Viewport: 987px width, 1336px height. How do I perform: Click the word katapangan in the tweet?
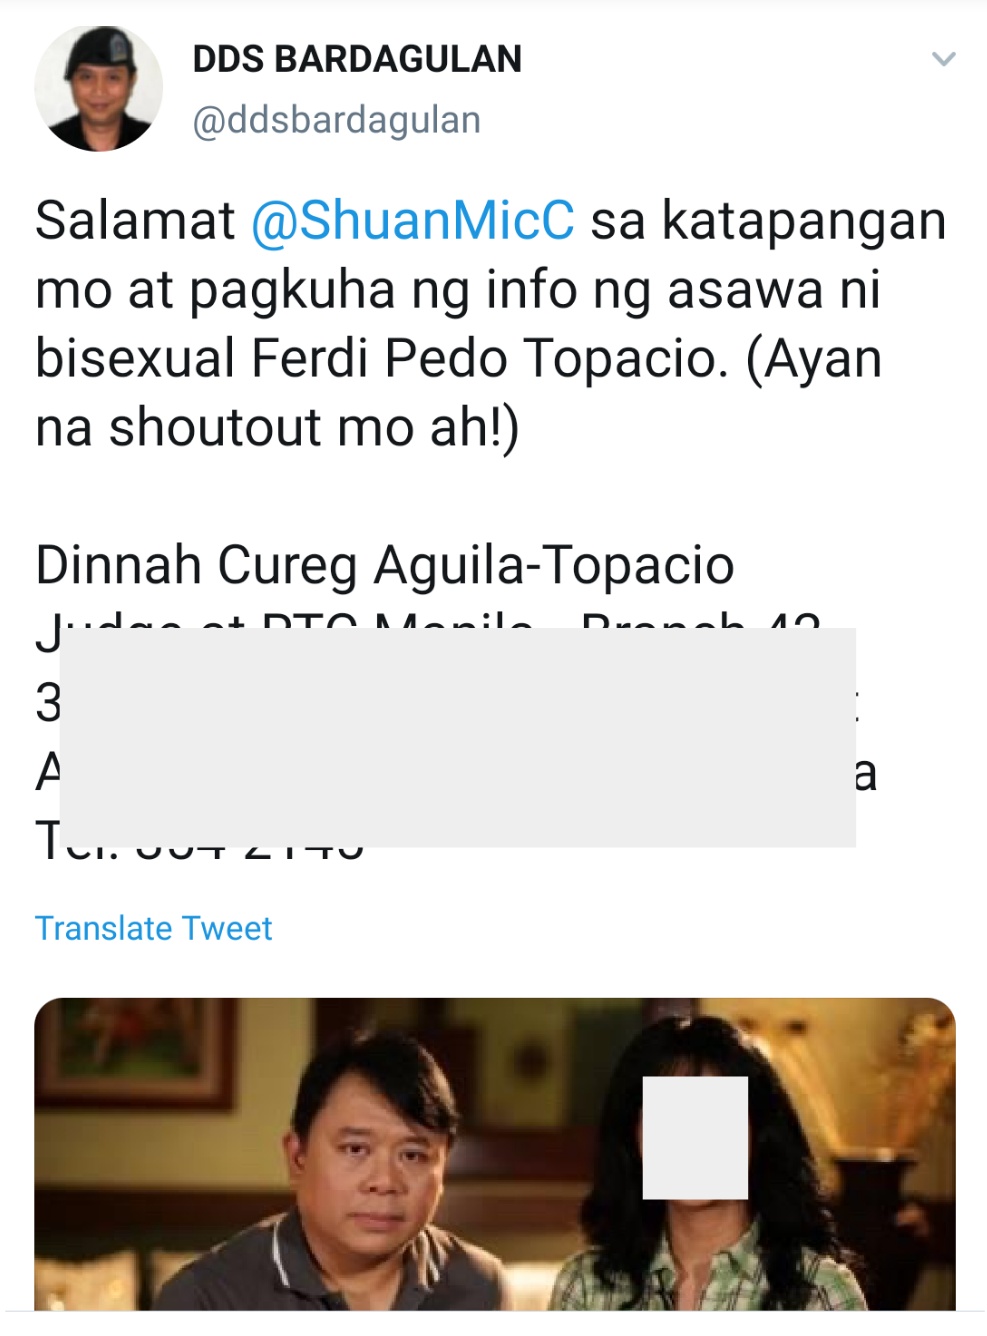click(804, 223)
